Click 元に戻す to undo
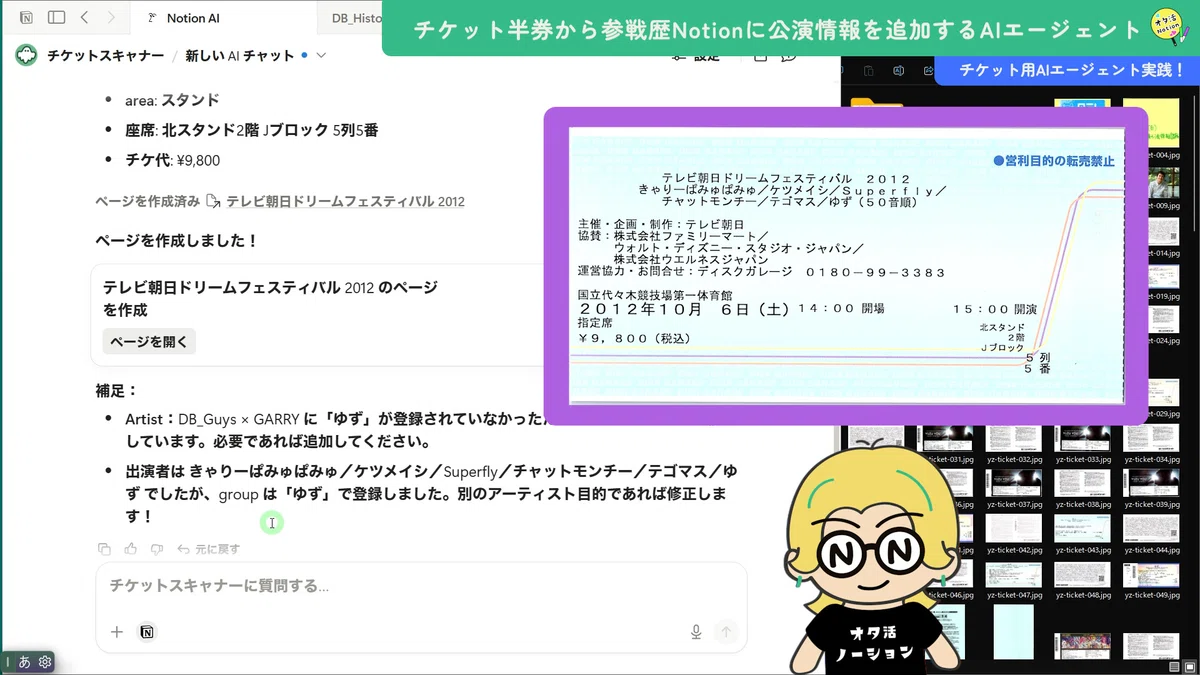 208,548
